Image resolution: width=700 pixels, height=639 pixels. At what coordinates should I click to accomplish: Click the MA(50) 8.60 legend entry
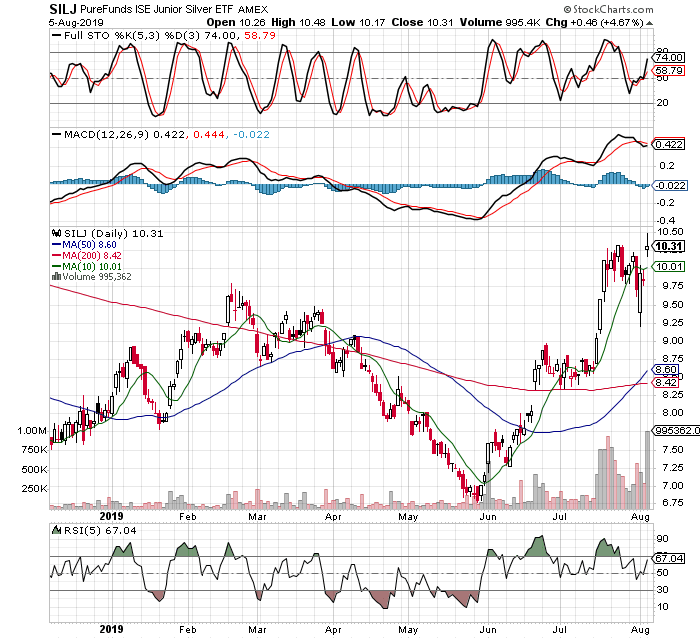pyautogui.click(x=89, y=244)
